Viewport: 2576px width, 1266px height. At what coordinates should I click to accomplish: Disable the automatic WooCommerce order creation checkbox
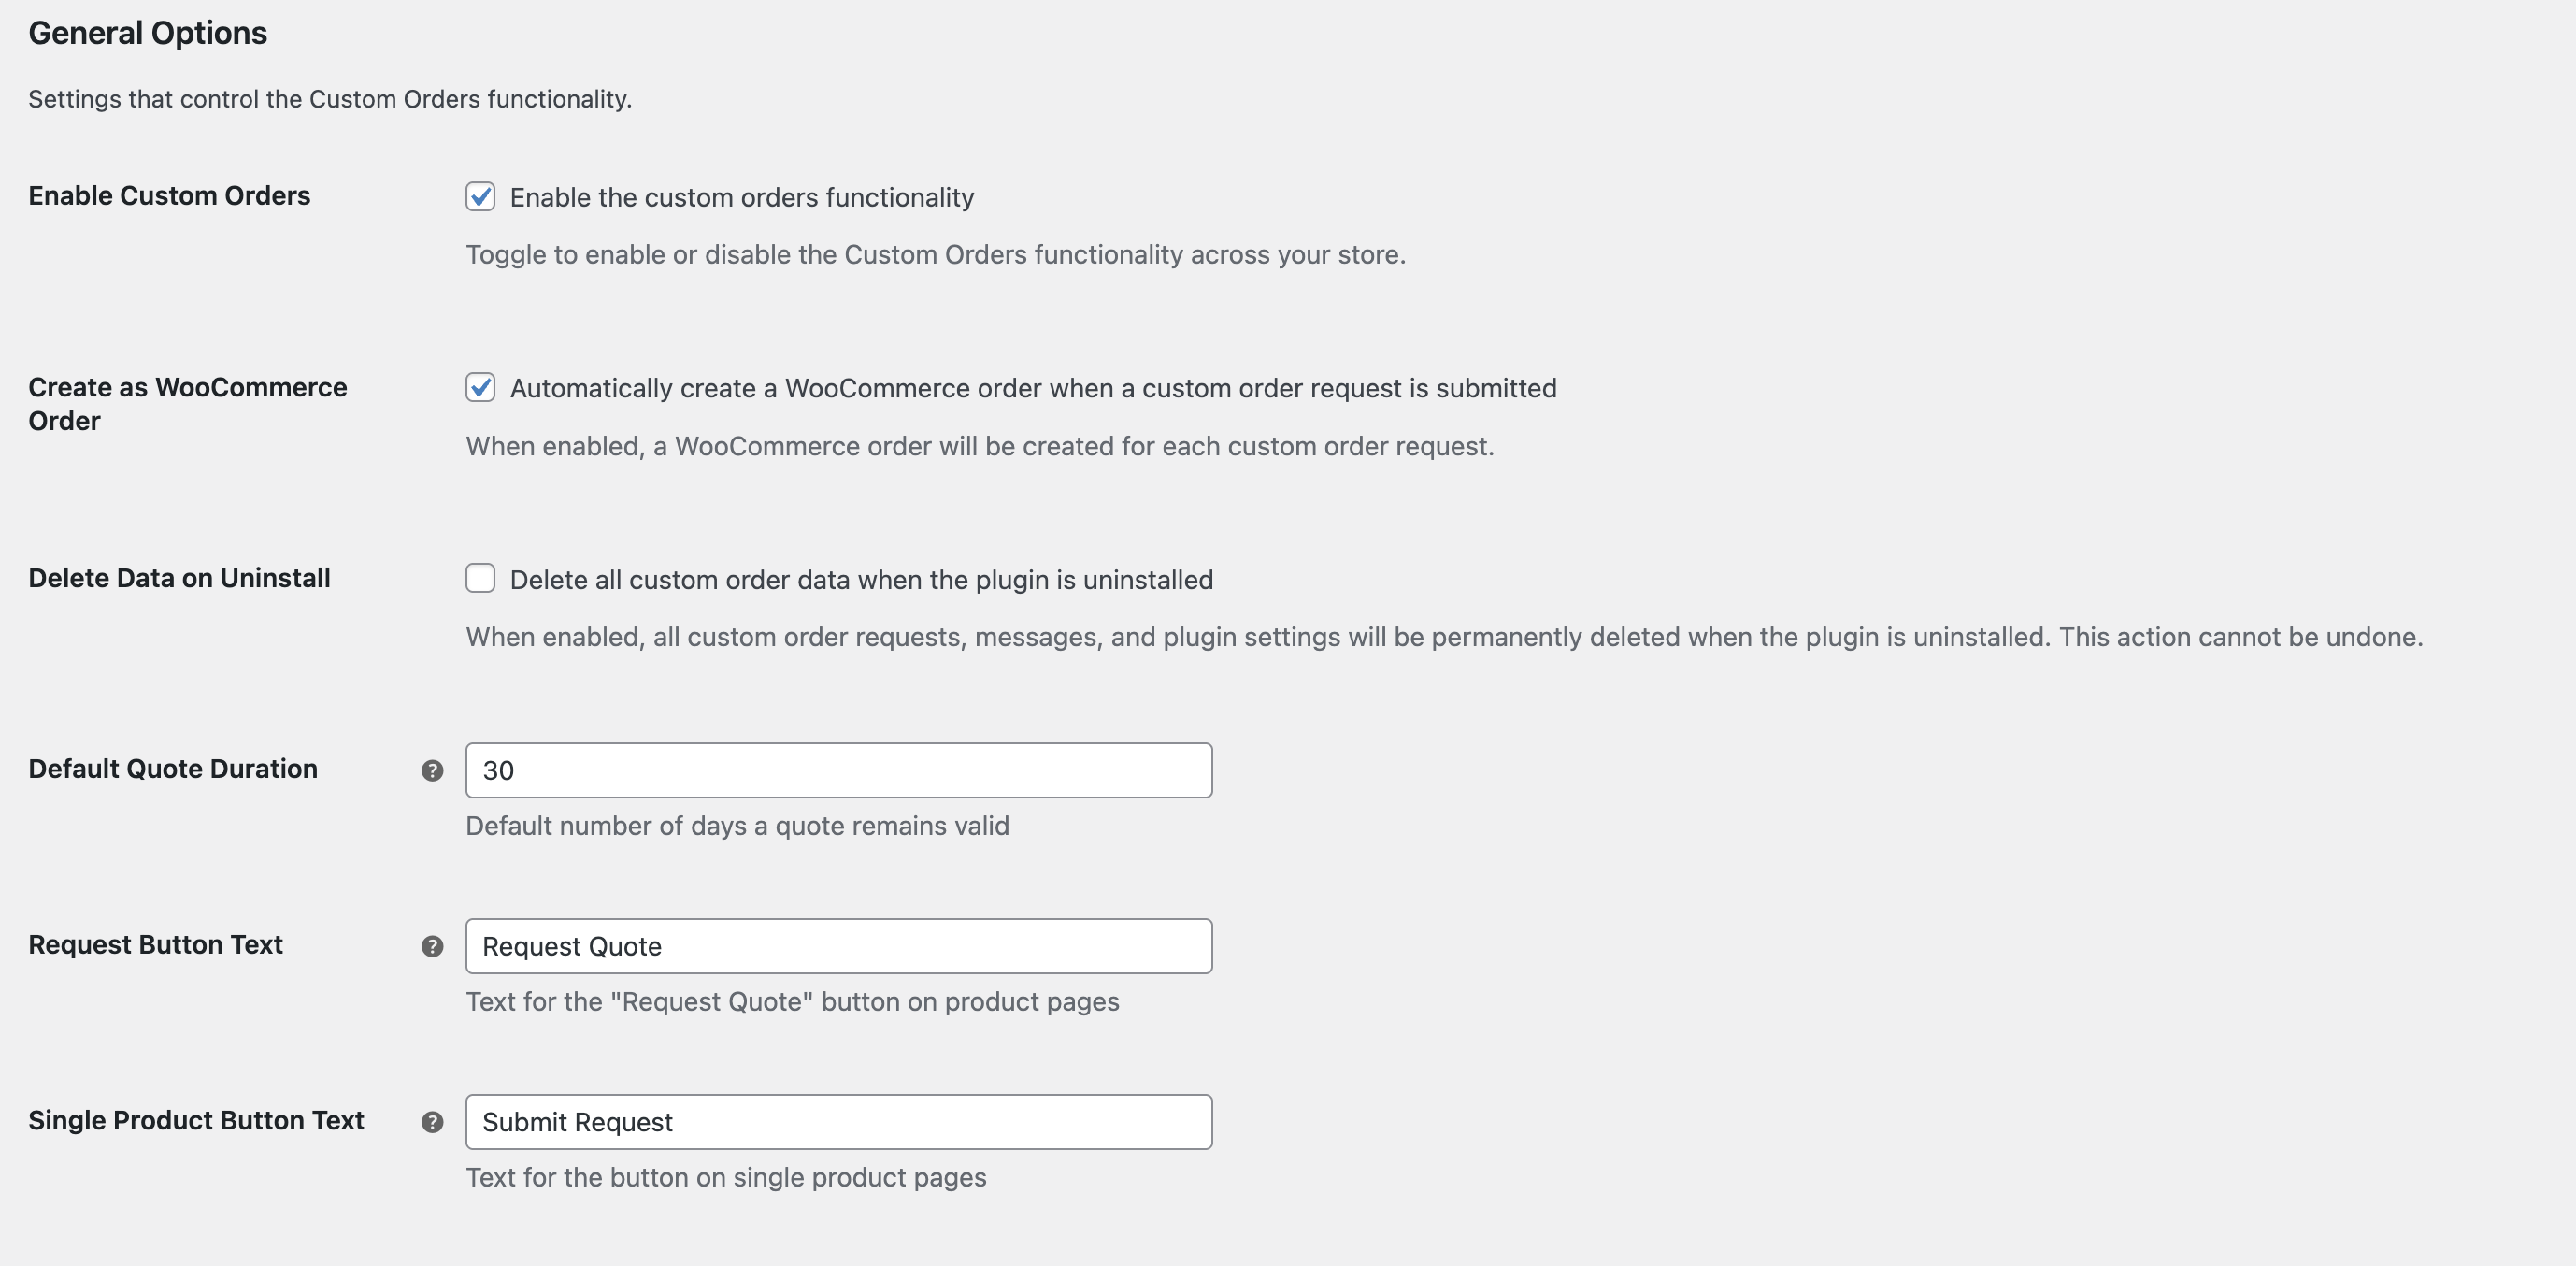[x=480, y=387]
